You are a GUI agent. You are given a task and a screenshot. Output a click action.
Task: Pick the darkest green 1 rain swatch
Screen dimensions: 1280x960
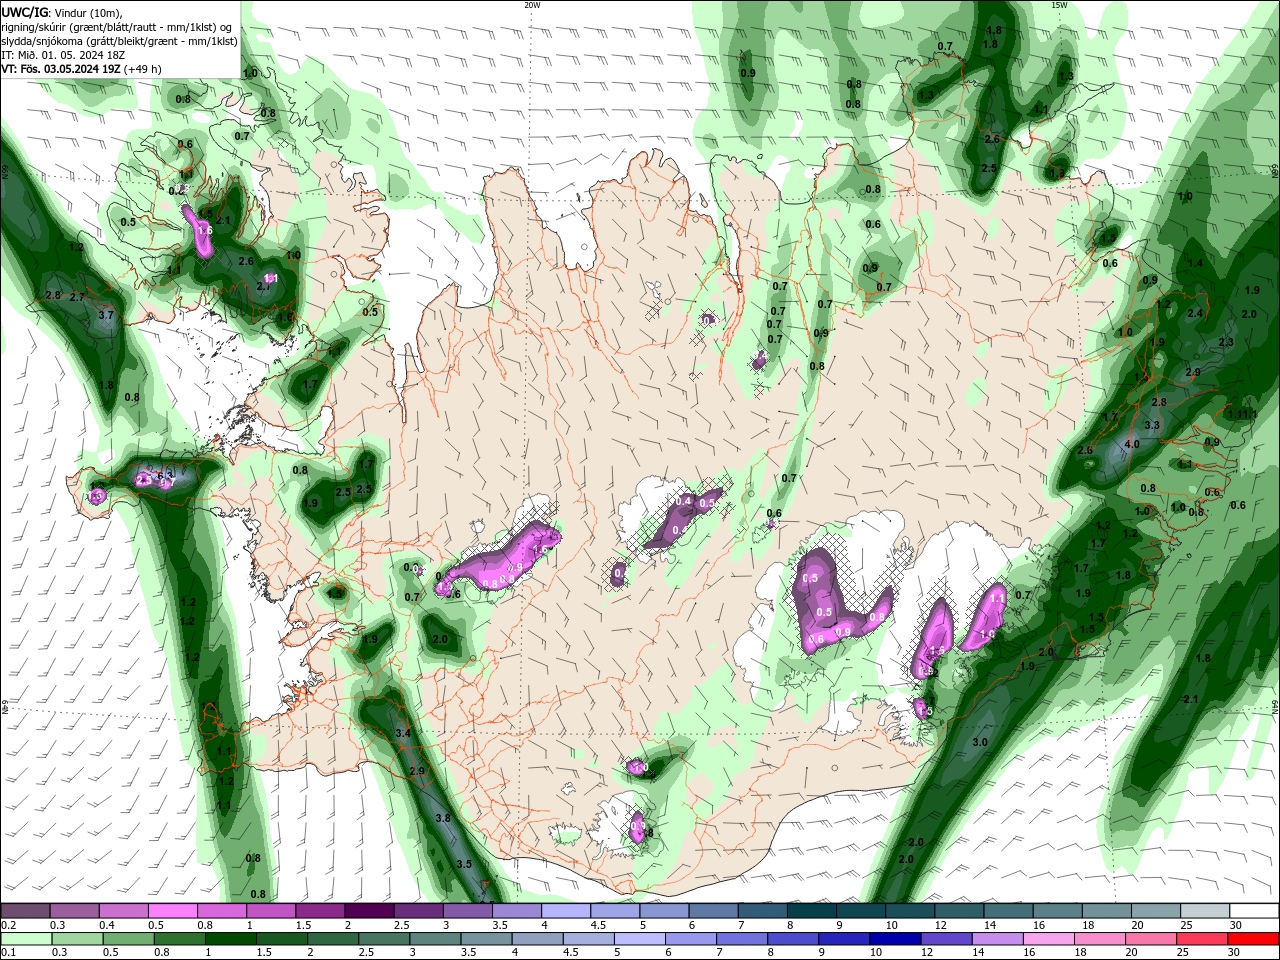click(x=230, y=939)
